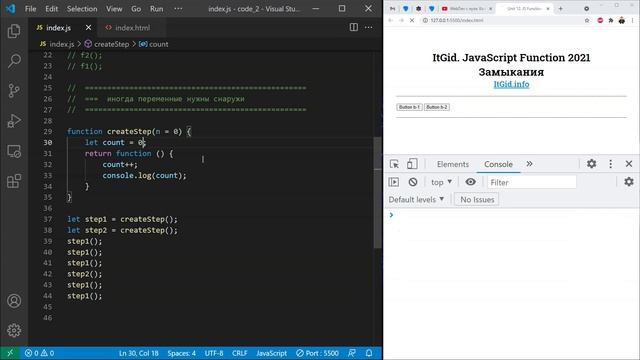Image resolution: width=640 pixels, height=360 pixels.
Task: Open the Chrome three-dot menu
Action: (633, 20)
